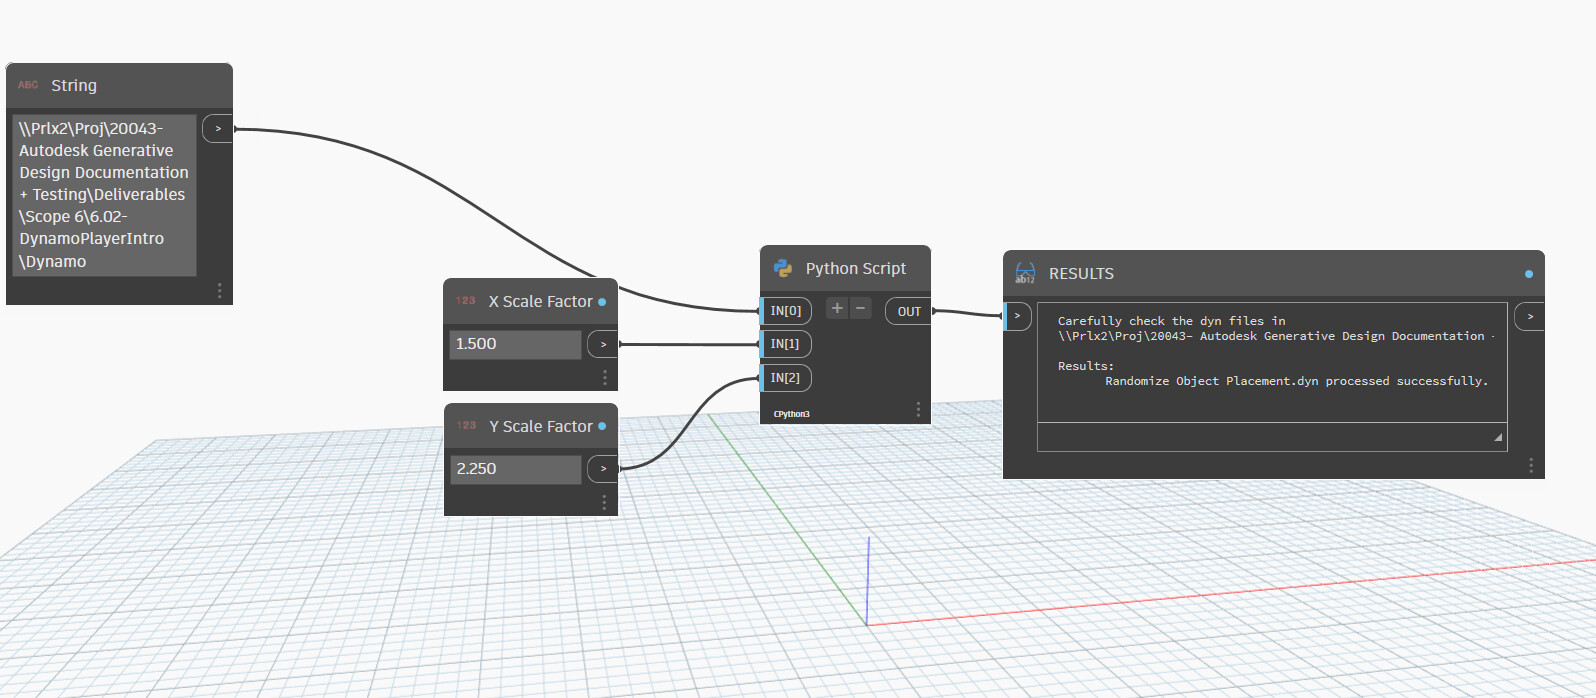The width and height of the screenshot is (1596, 698).
Task: Click the Y Scale Factor title label
Action: 541,426
